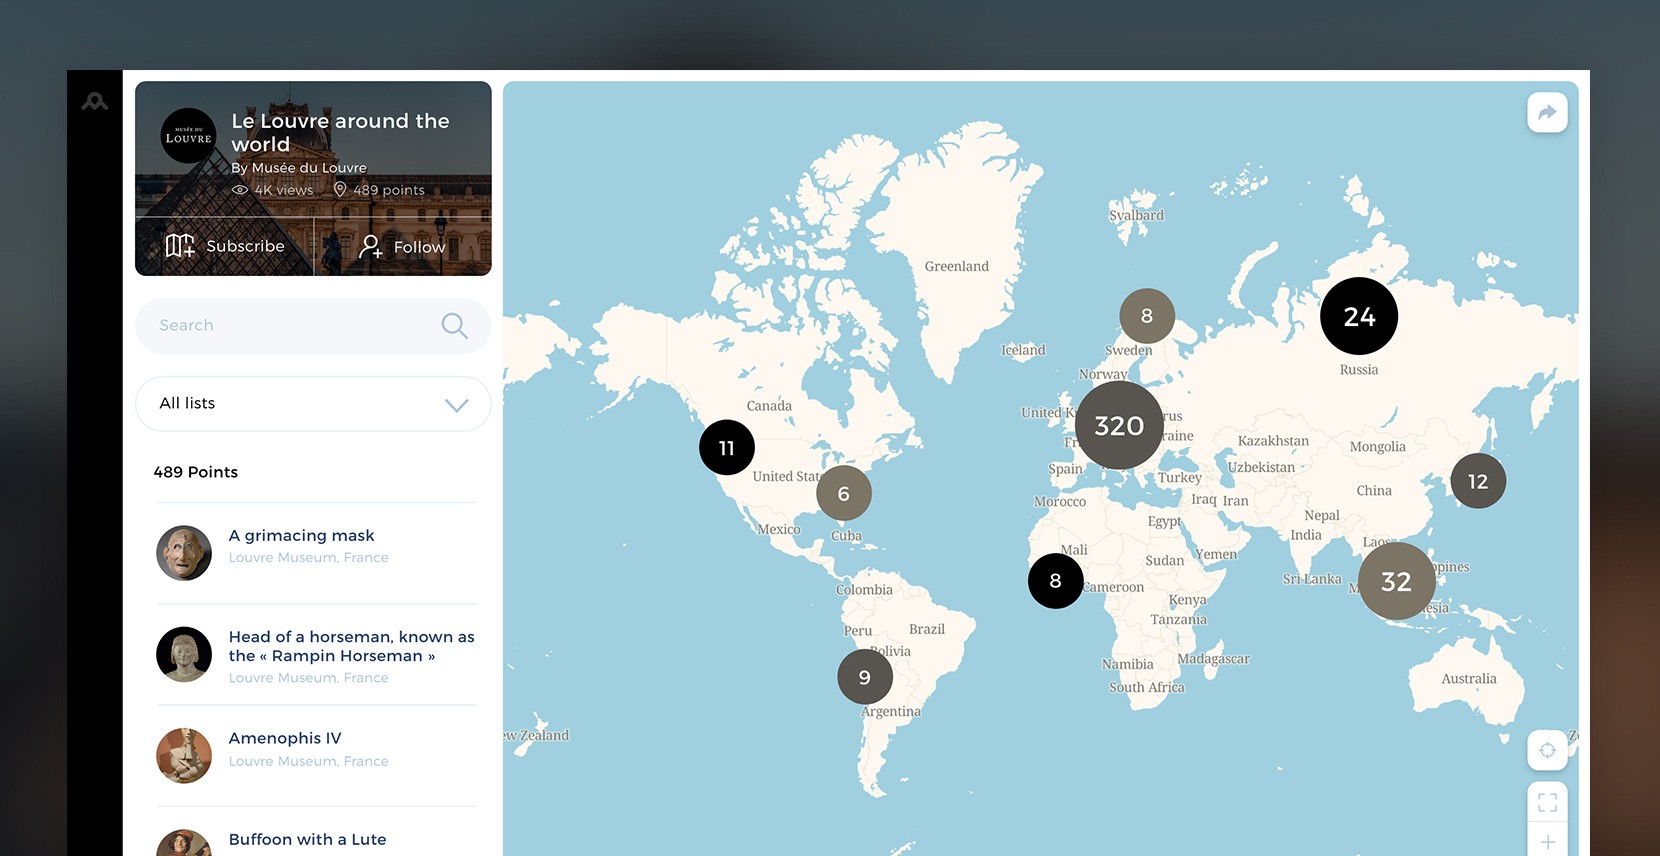Open the 9 points cluster in South America
The width and height of the screenshot is (1660, 856).
pos(865,677)
